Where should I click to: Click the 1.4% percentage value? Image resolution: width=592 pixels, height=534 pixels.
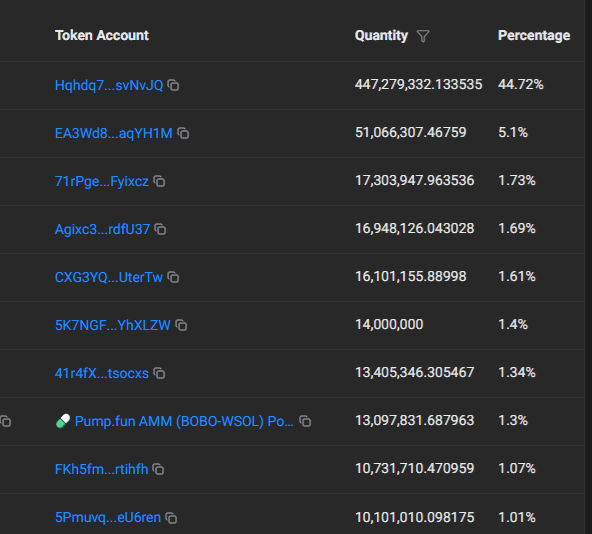[x=513, y=324]
